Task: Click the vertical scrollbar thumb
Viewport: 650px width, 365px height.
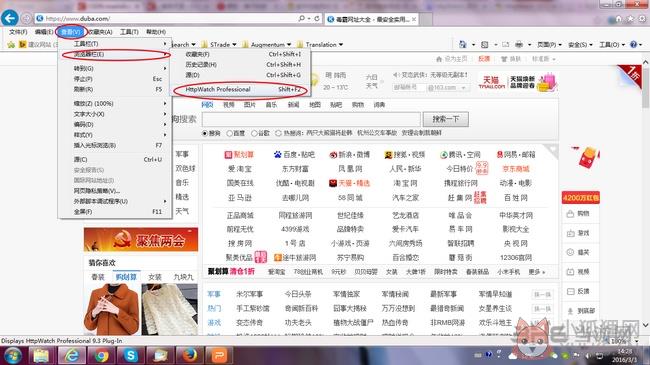Action: click(646, 88)
